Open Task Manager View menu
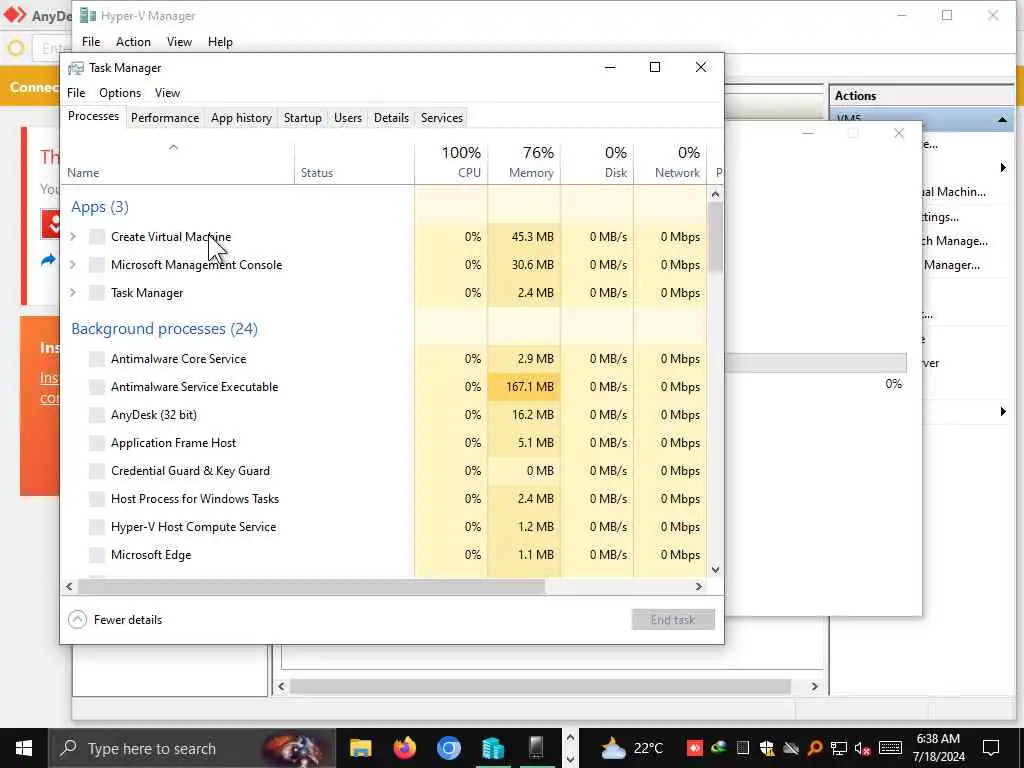This screenshot has height=768, width=1024. point(167,93)
